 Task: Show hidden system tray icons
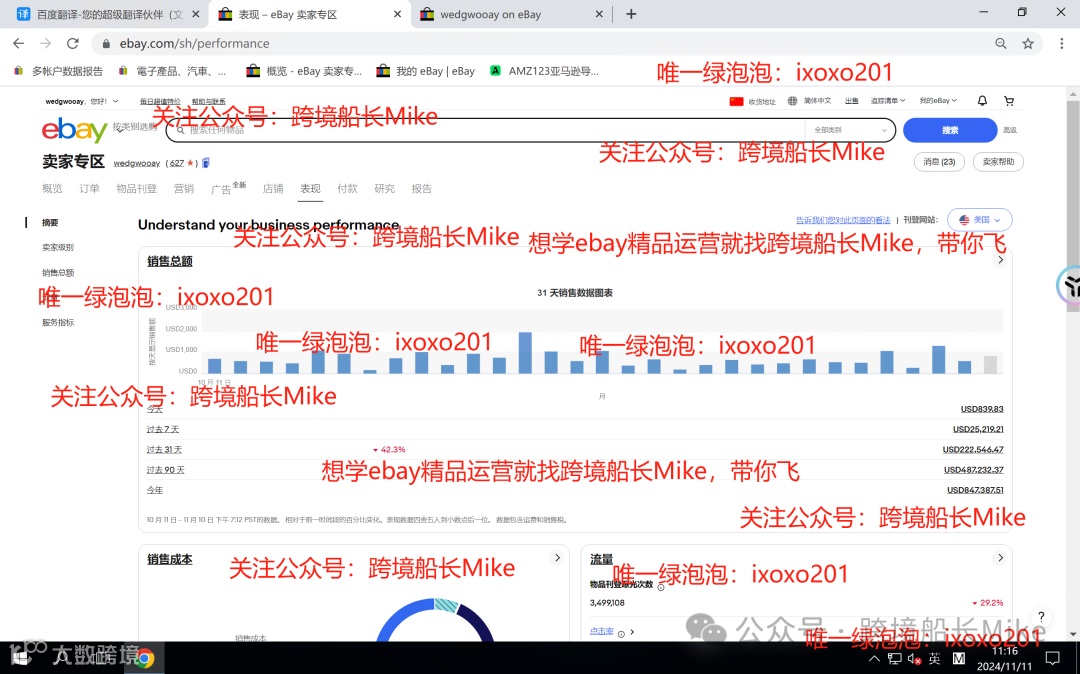874,659
